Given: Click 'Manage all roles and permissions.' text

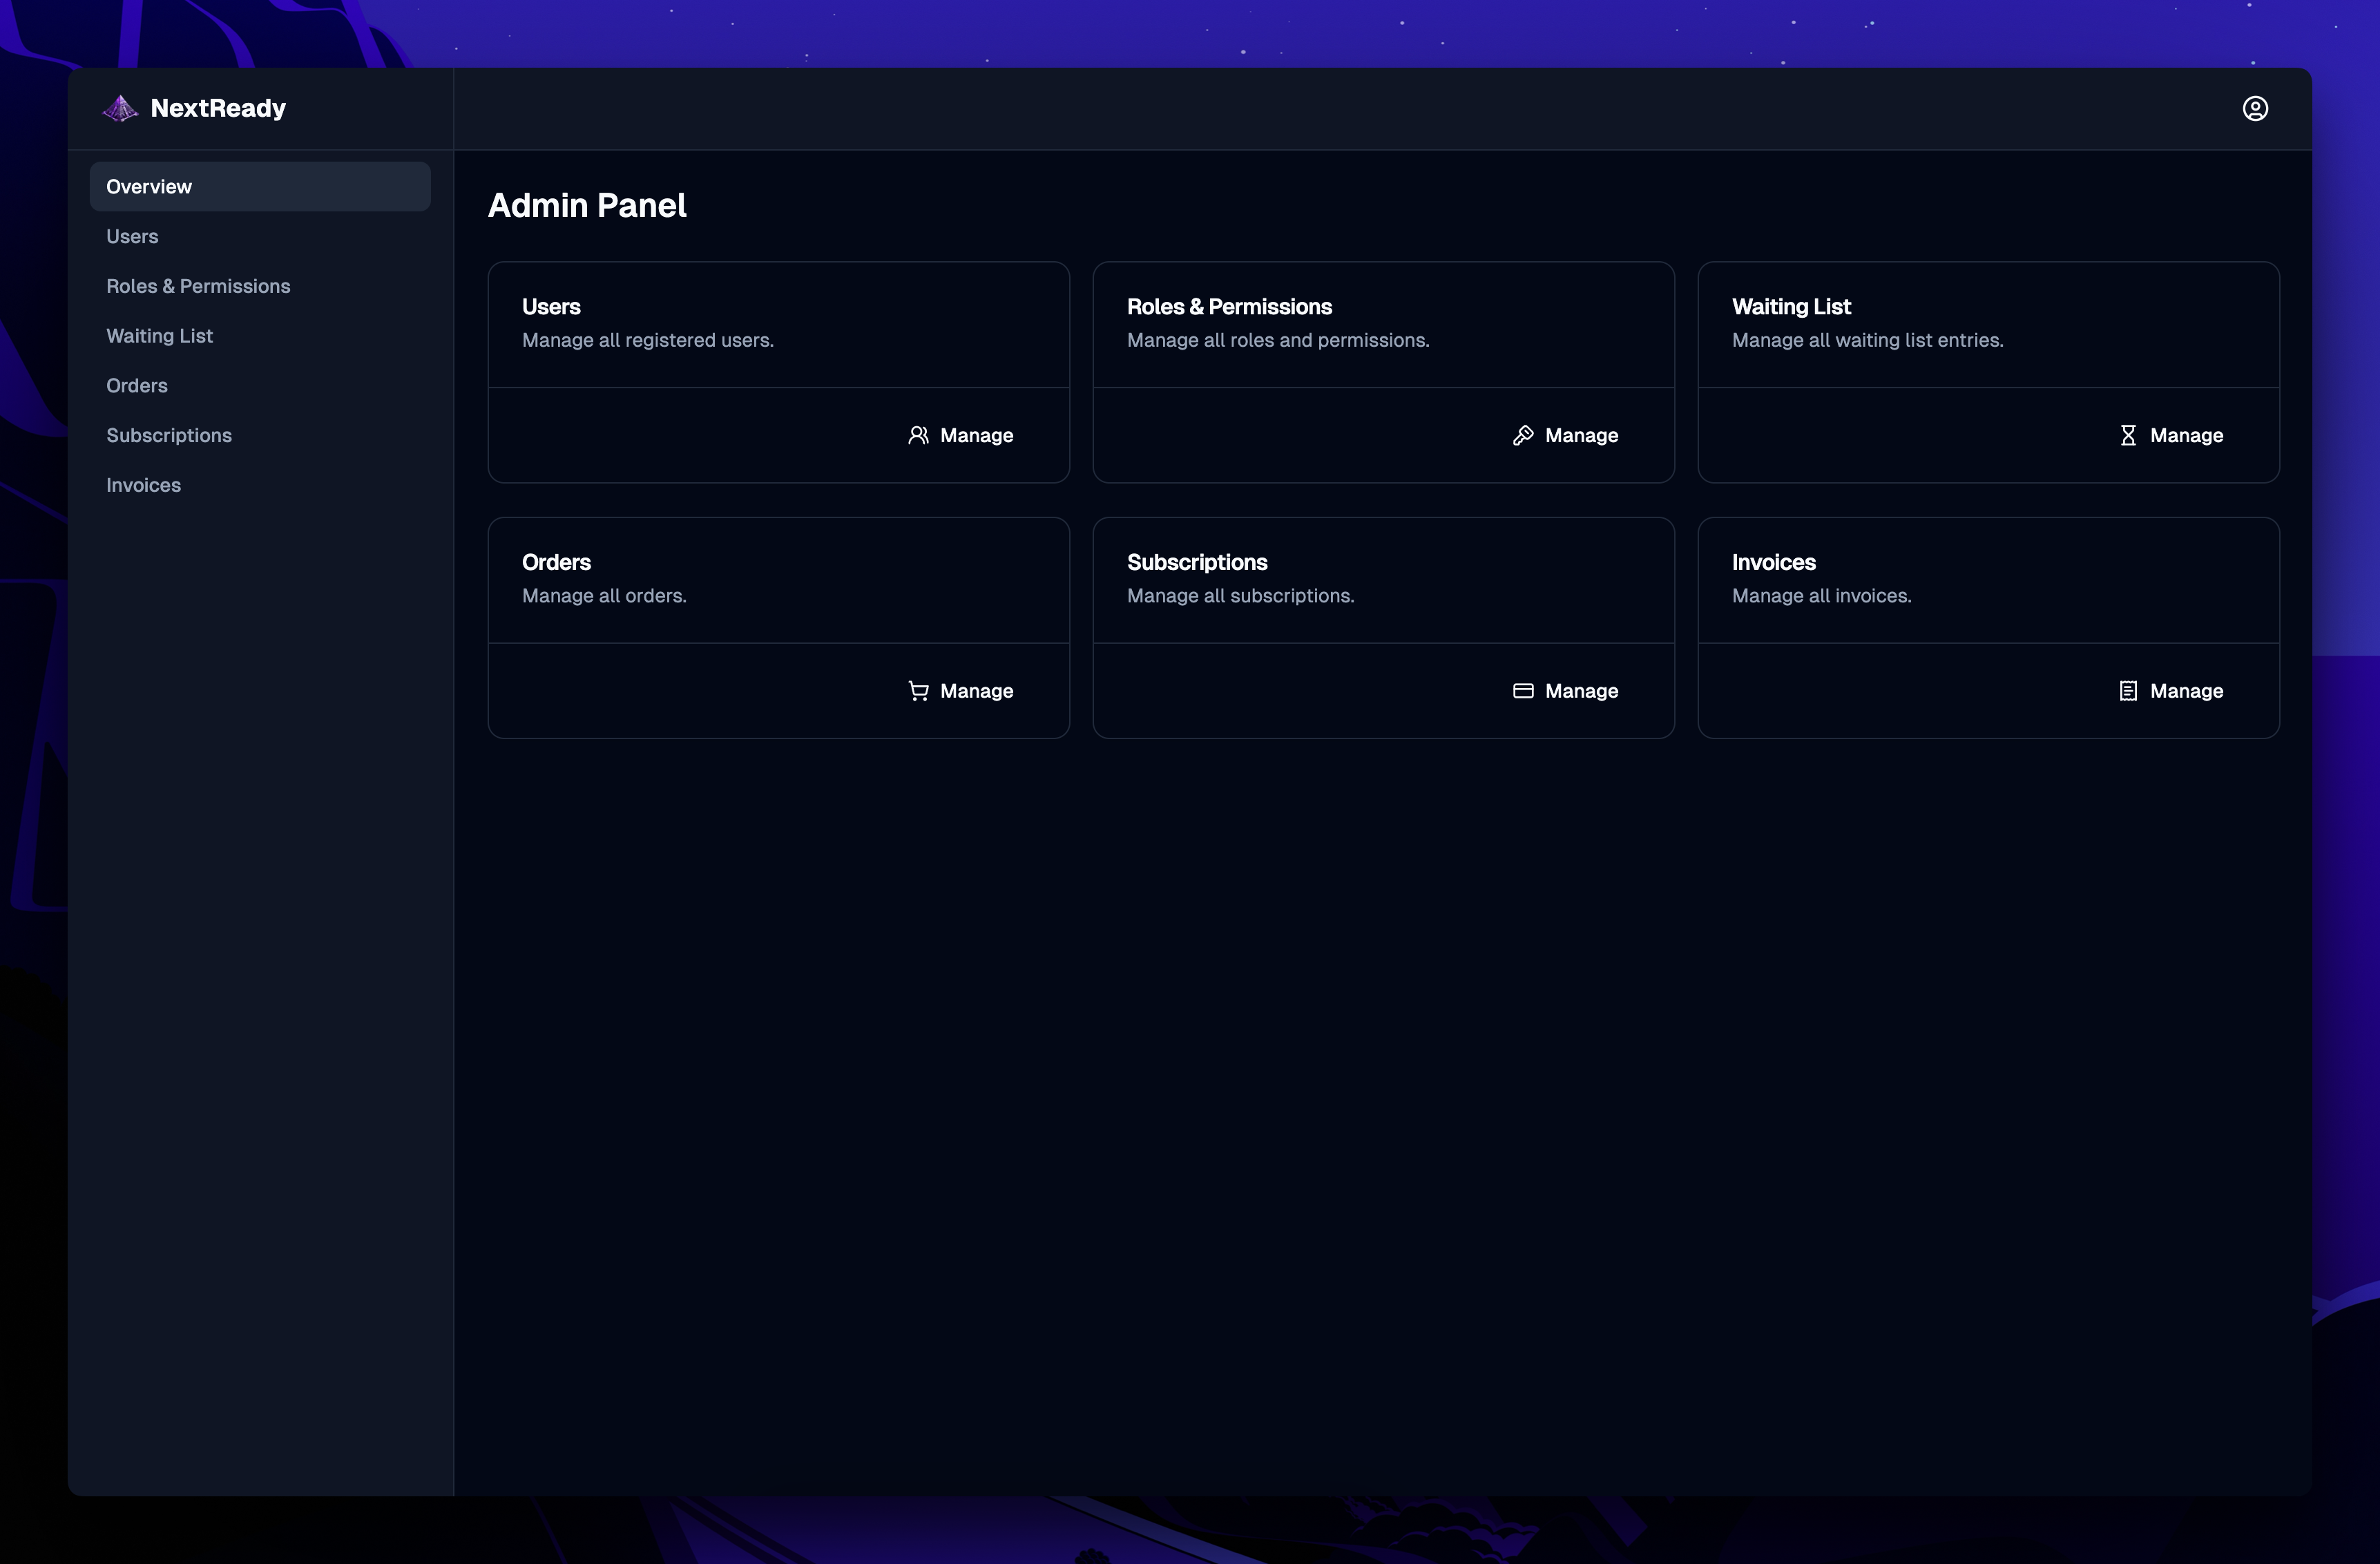Looking at the screenshot, I should 1278,341.
